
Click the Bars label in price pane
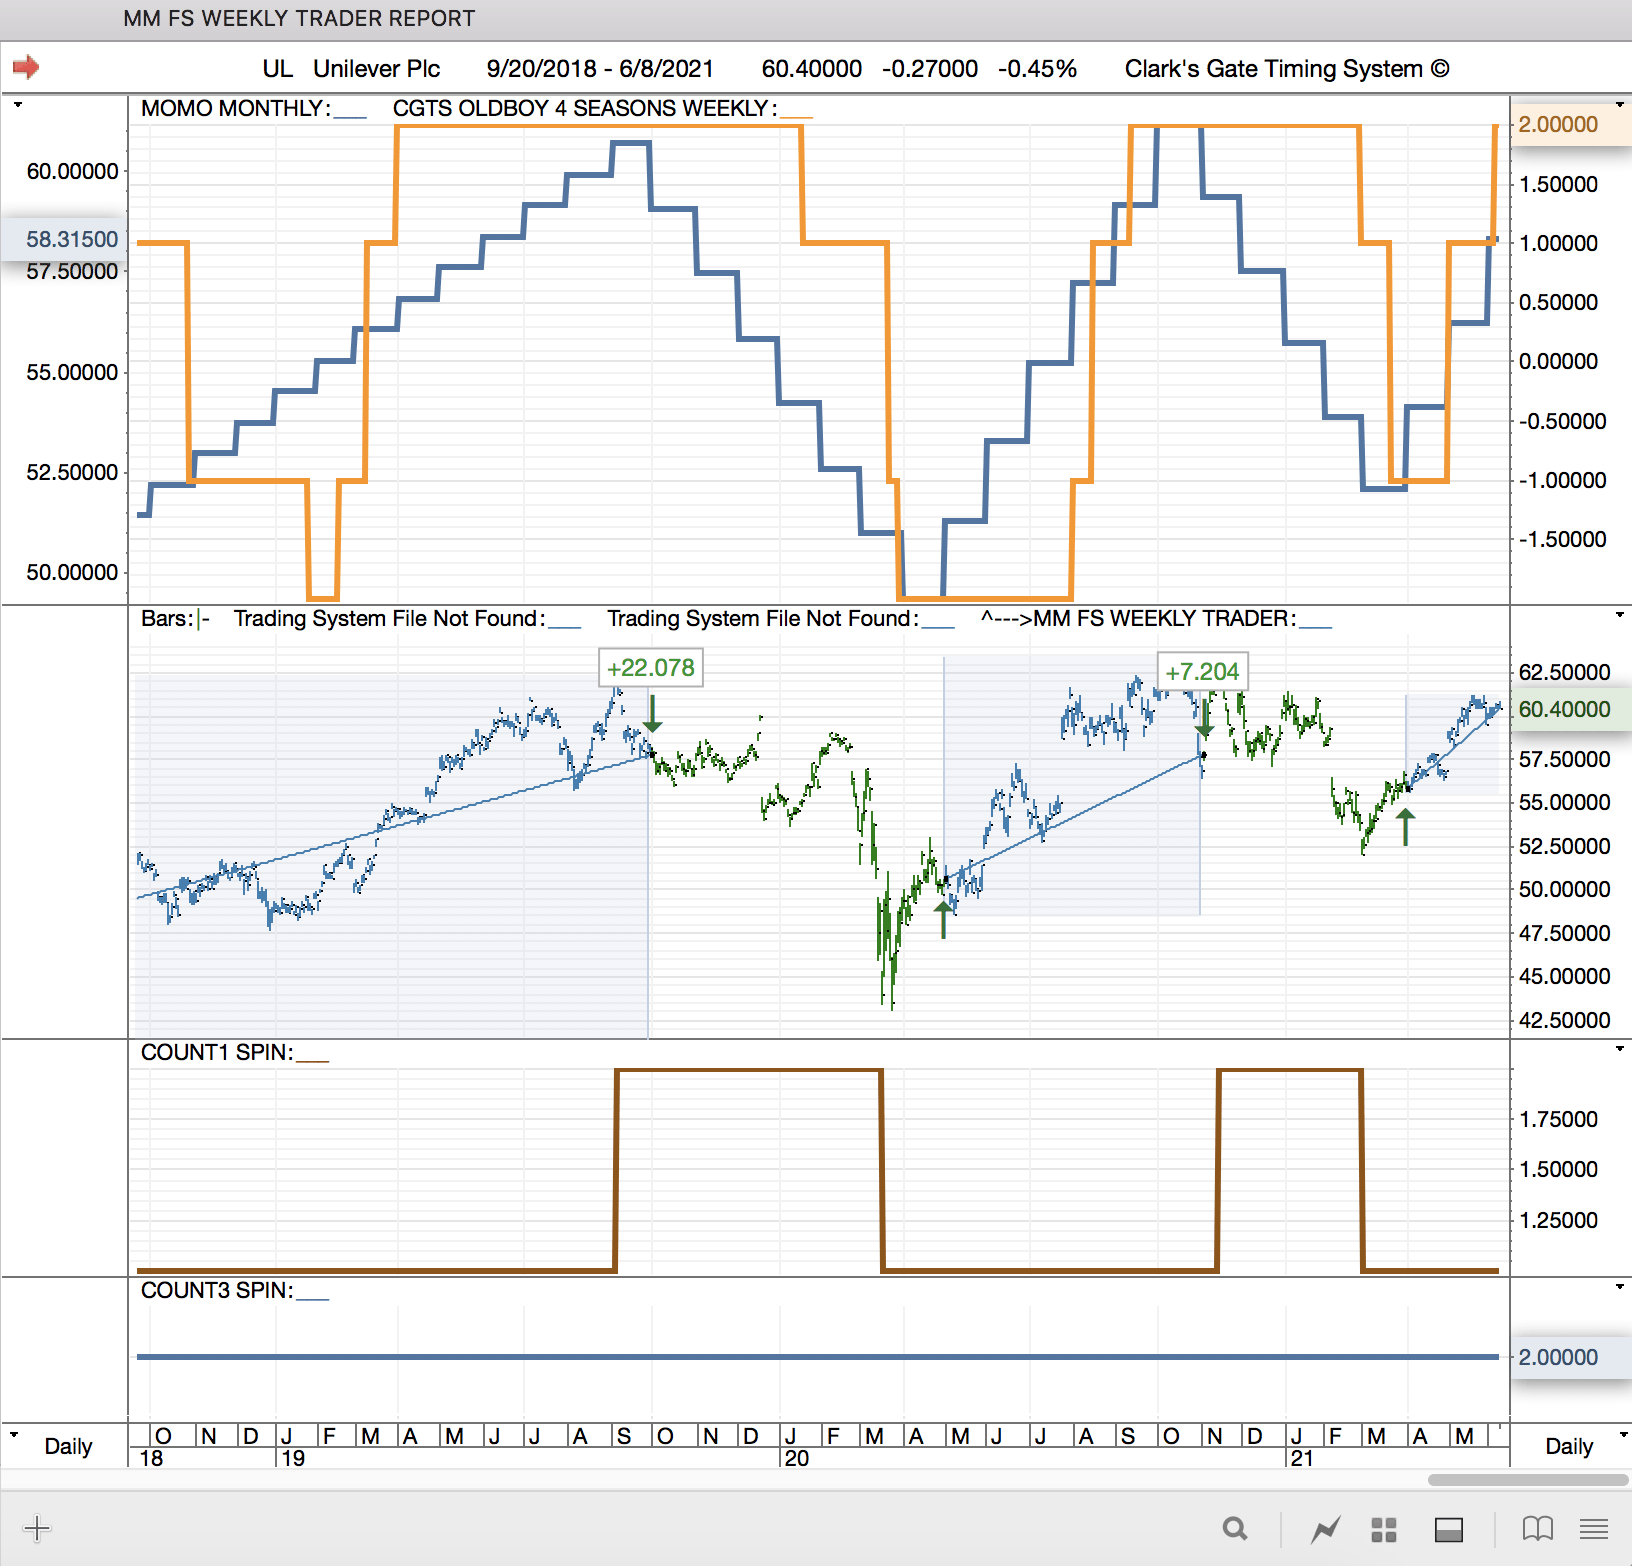[166, 618]
